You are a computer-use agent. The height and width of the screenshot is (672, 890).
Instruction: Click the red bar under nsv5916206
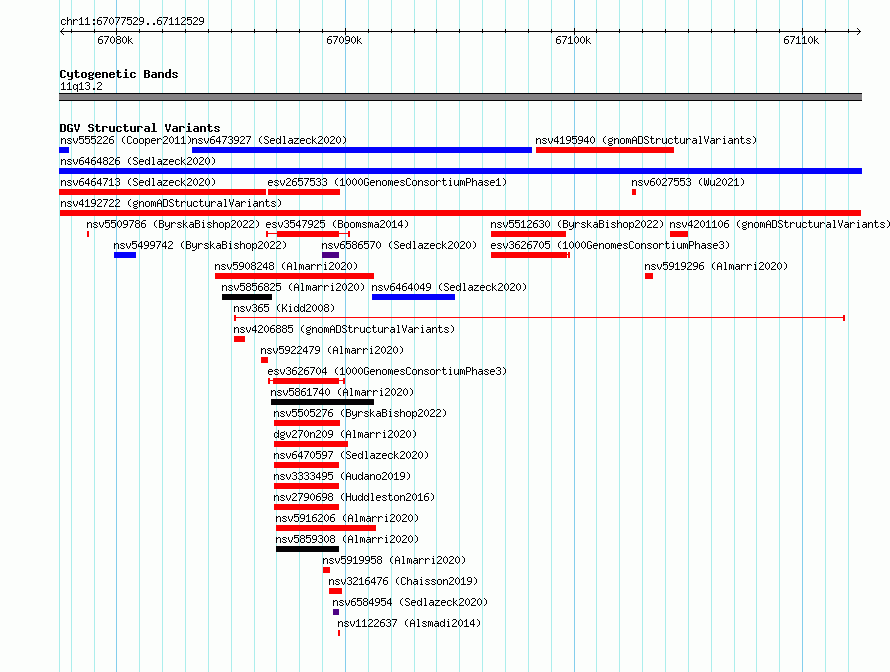tap(326, 528)
